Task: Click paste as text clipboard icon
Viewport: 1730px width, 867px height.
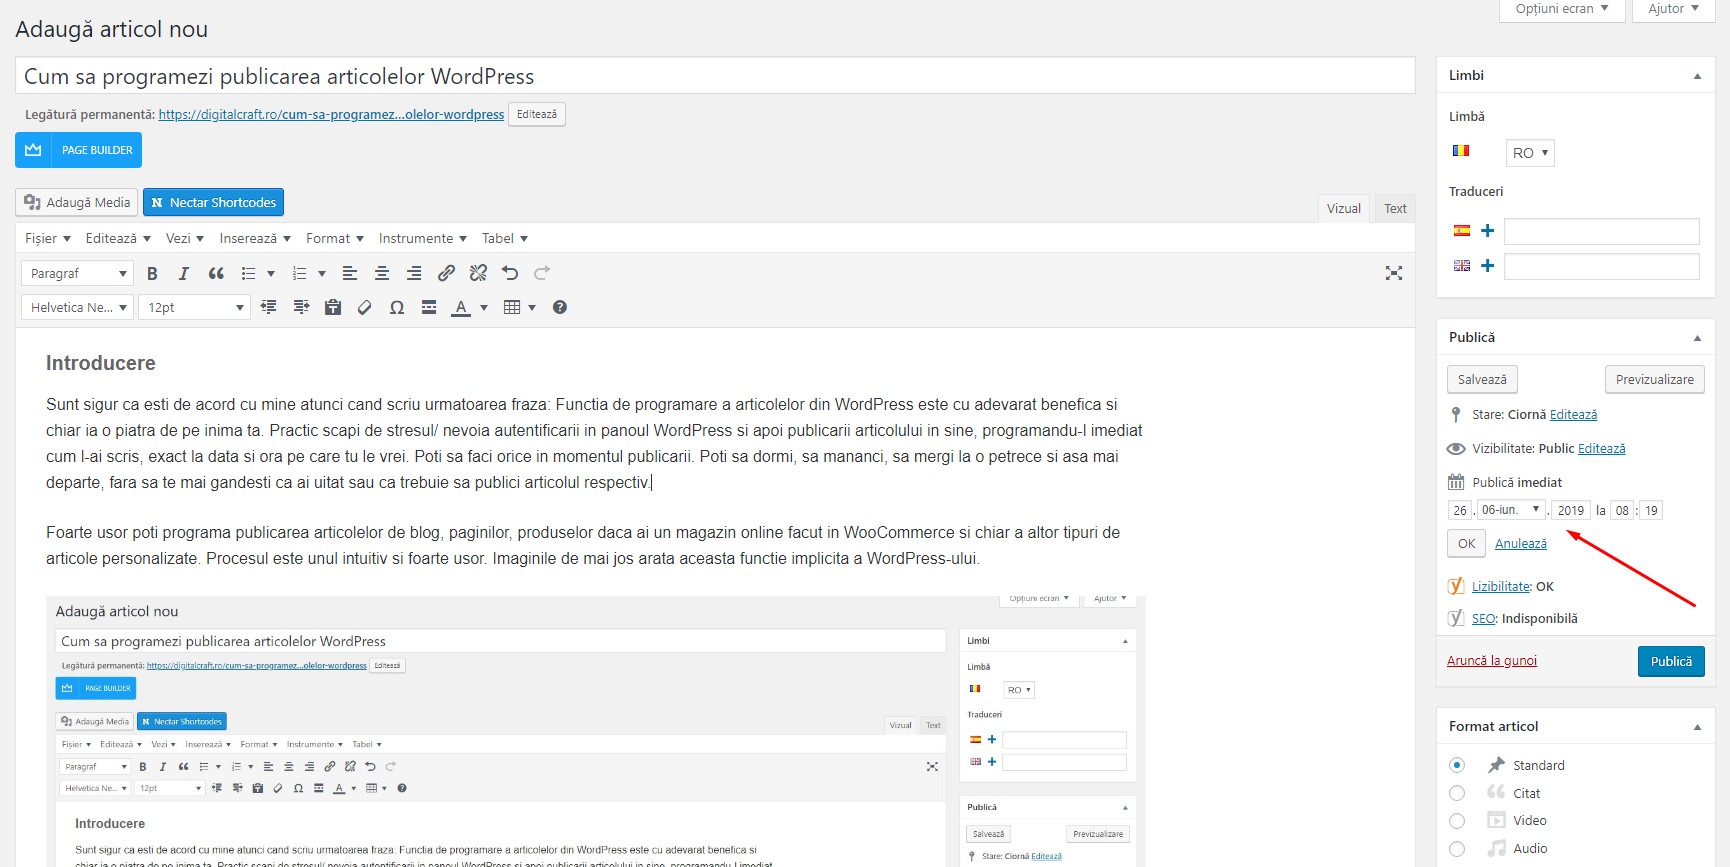Action: pos(333,307)
